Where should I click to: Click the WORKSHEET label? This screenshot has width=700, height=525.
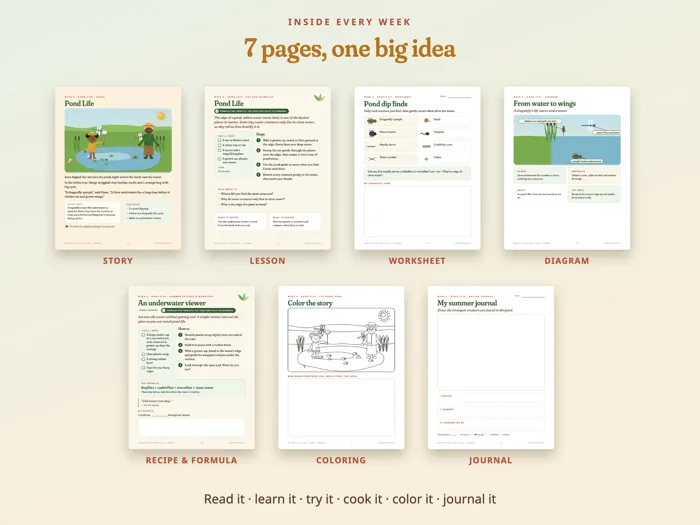[x=417, y=261]
